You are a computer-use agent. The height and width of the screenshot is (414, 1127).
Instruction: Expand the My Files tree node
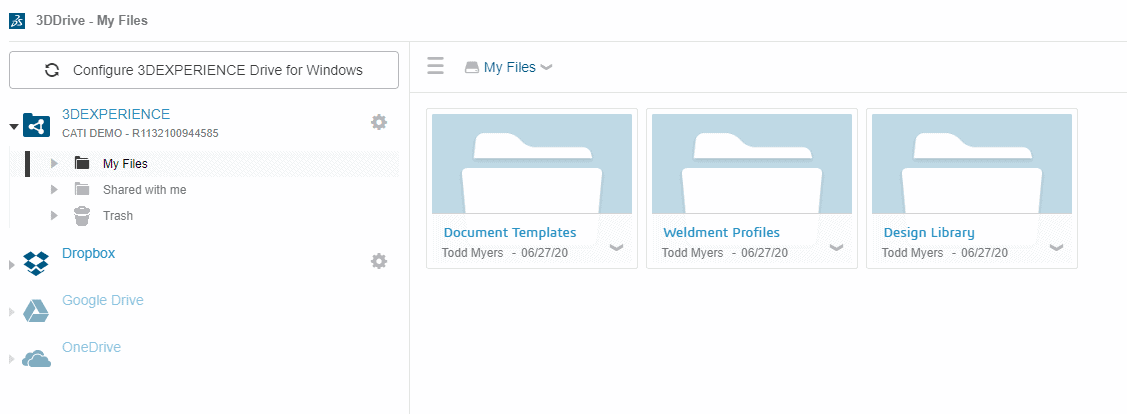(54, 164)
